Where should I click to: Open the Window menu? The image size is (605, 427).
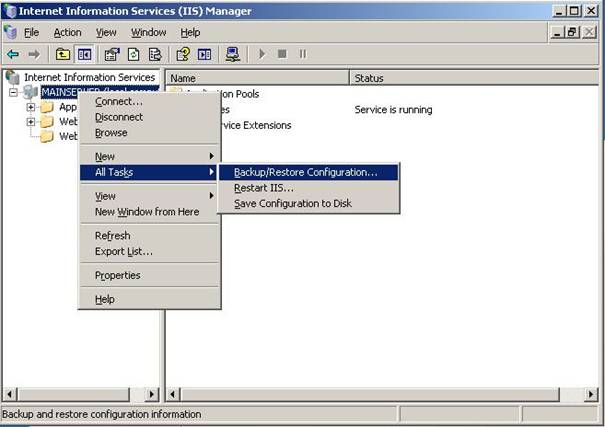(149, 32)
